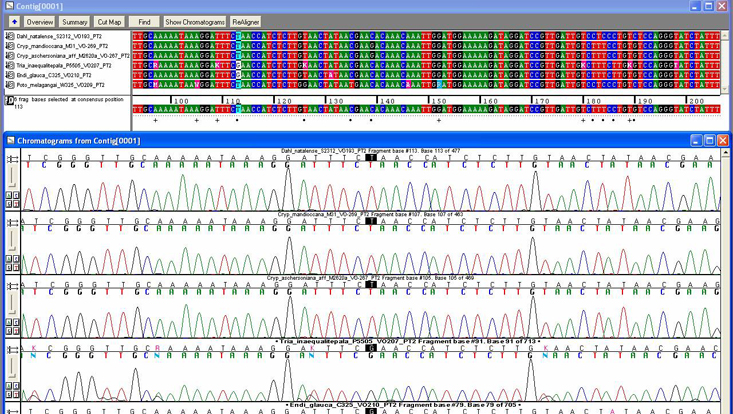Toggle the A trace in Dahl_natalense chromatogram
Image resolution: width=733 pixels, height=414 pixels.
(9, 196)
